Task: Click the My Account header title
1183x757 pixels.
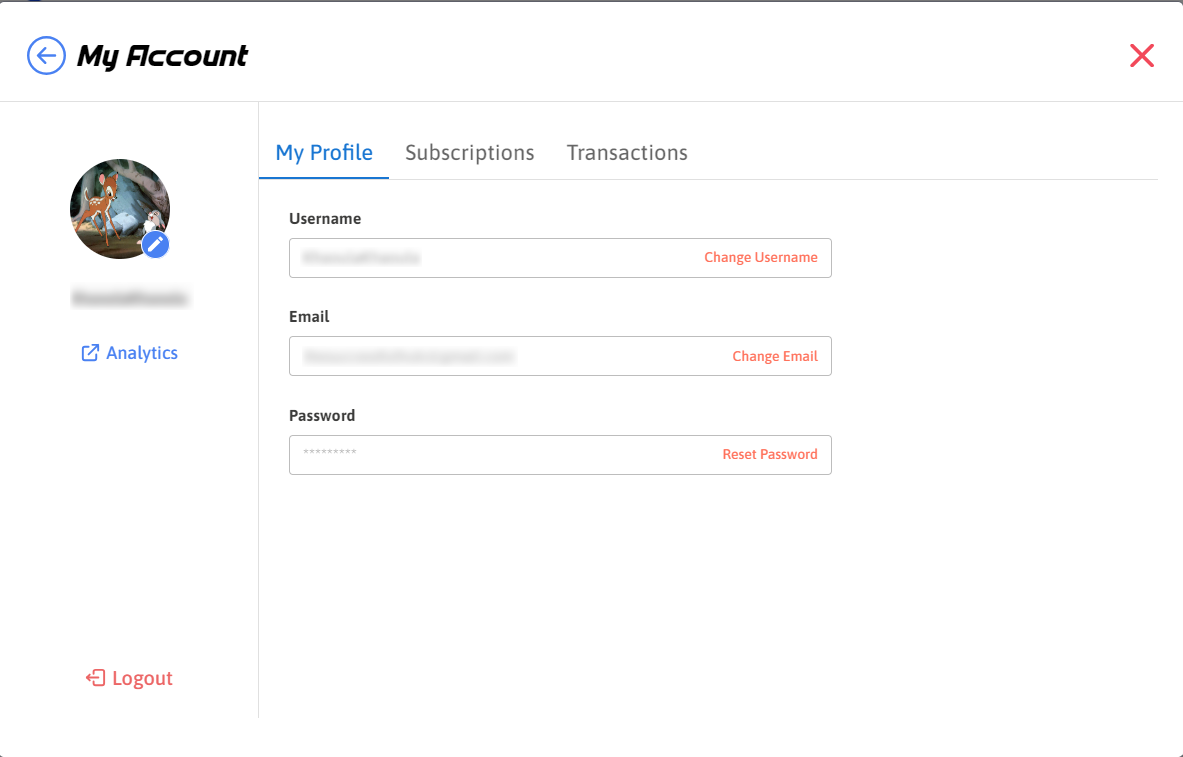Action: [x=163, y=56]
